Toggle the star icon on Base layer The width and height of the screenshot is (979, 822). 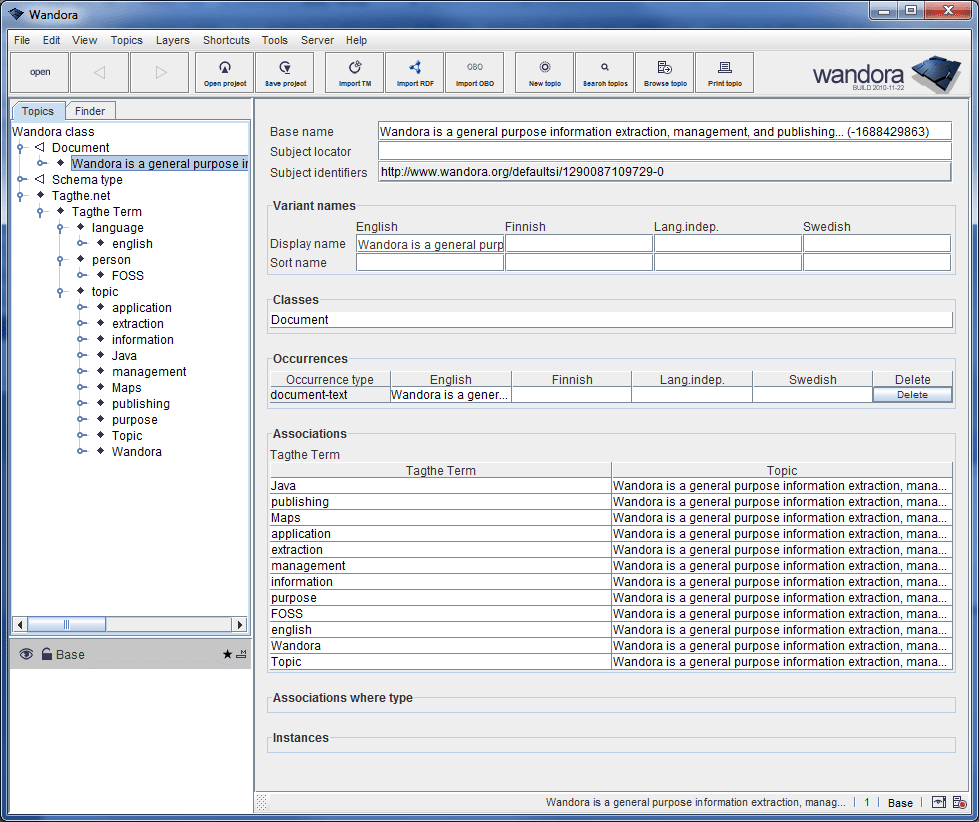[x=227, y=654]
